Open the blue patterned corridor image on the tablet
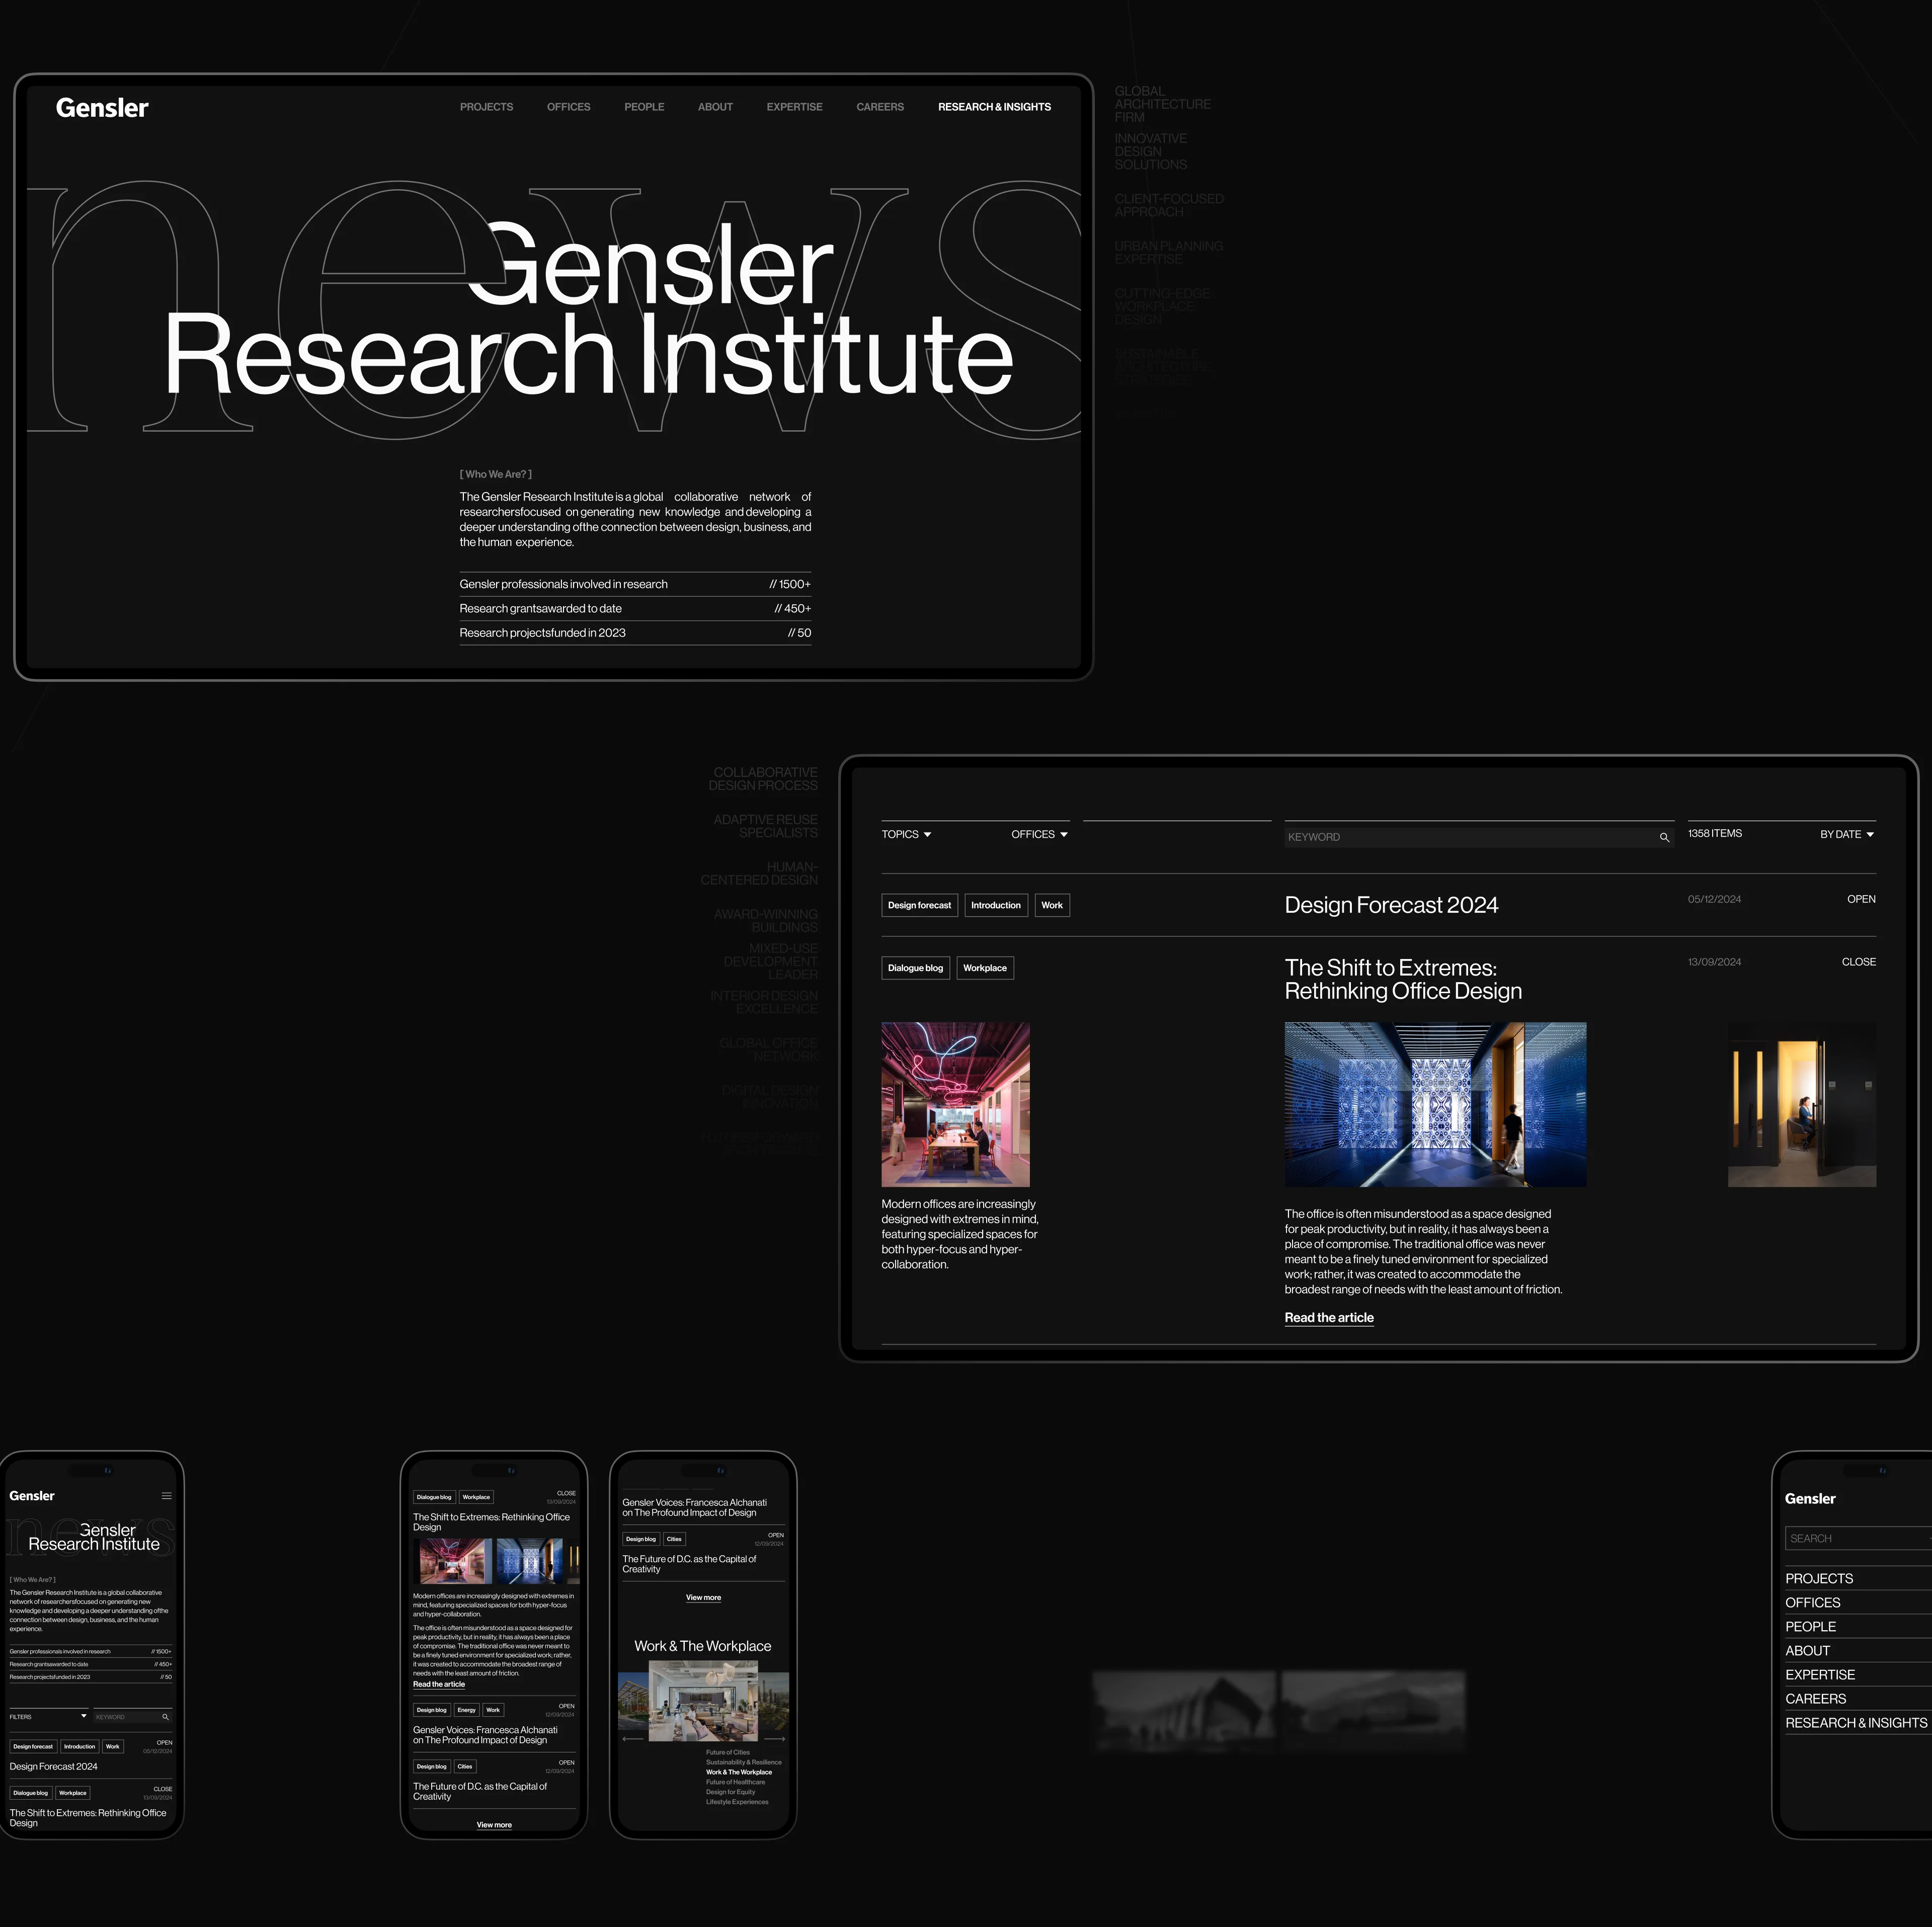 pos(1435,1104)
